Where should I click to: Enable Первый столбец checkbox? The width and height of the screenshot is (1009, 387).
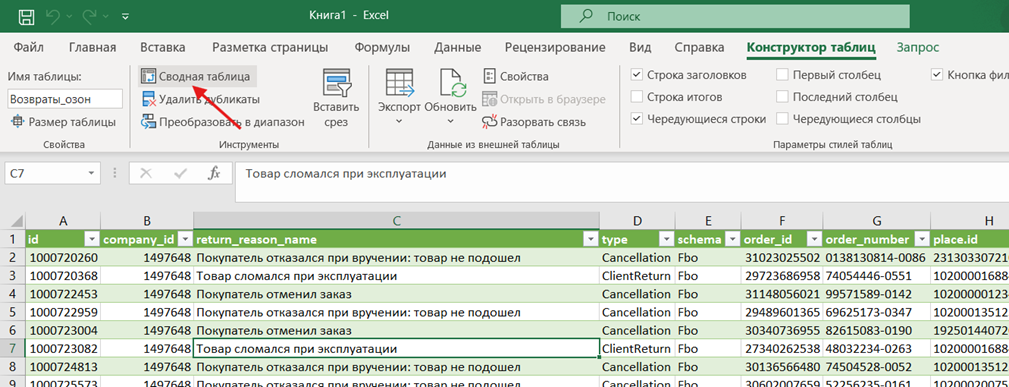782,75
